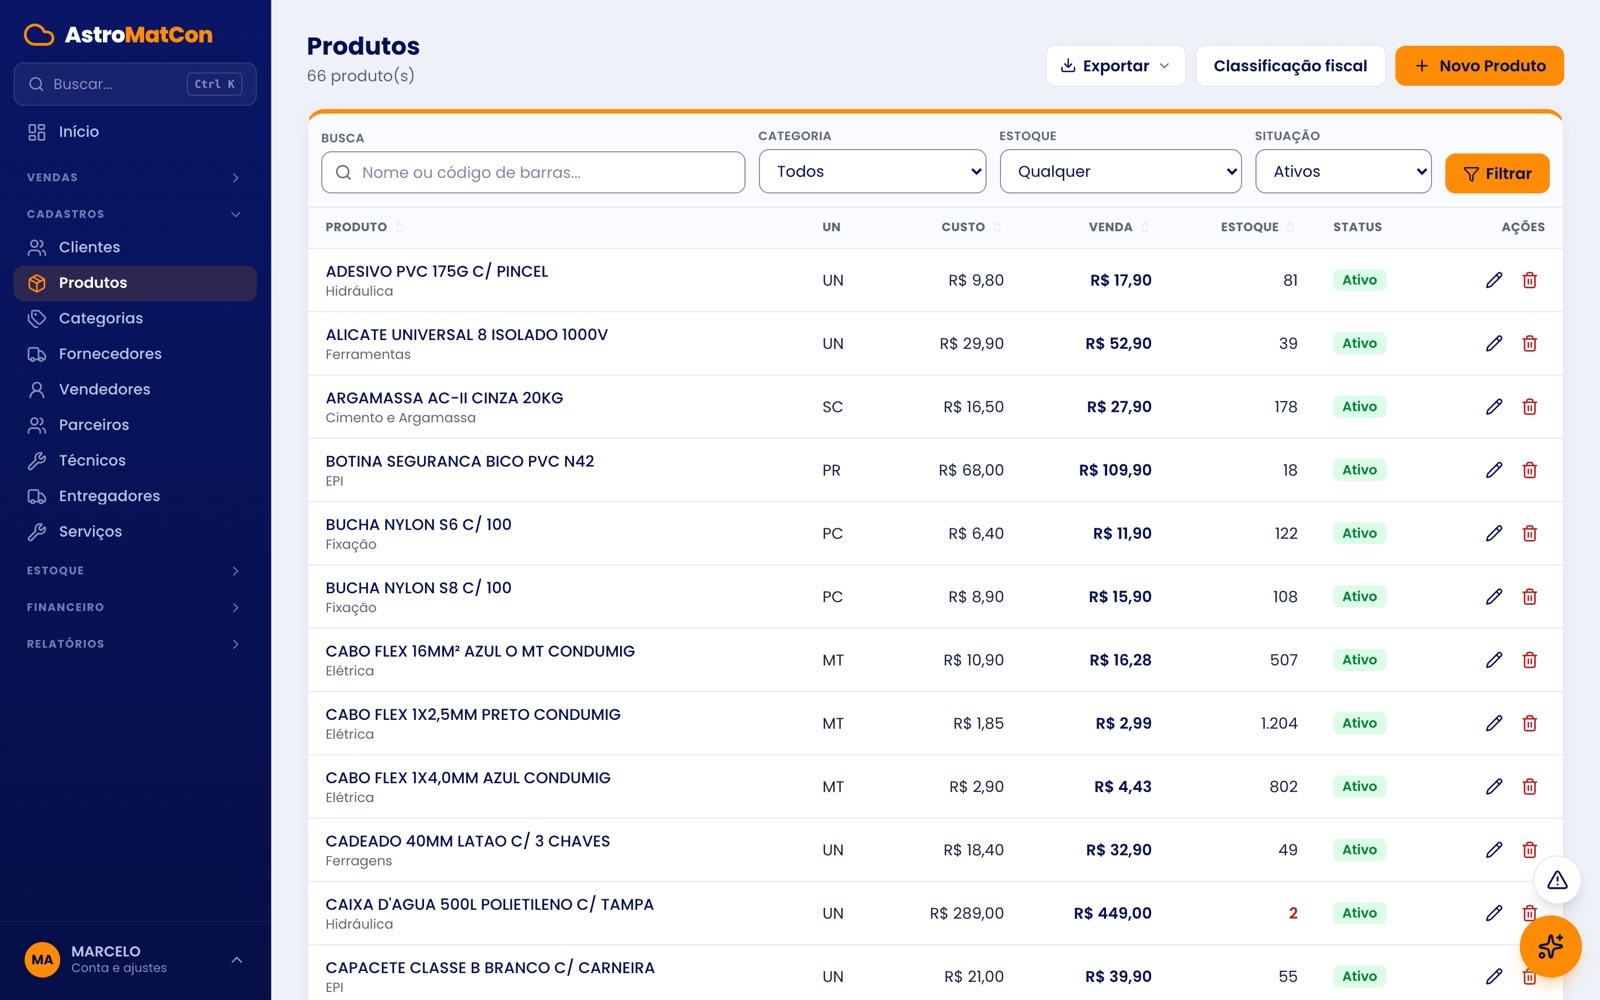The height and width of the screenshot is (1000, 1600).
Task: Open the Estoque dropdown showing Qualquer
Action: coord(1120,171)
